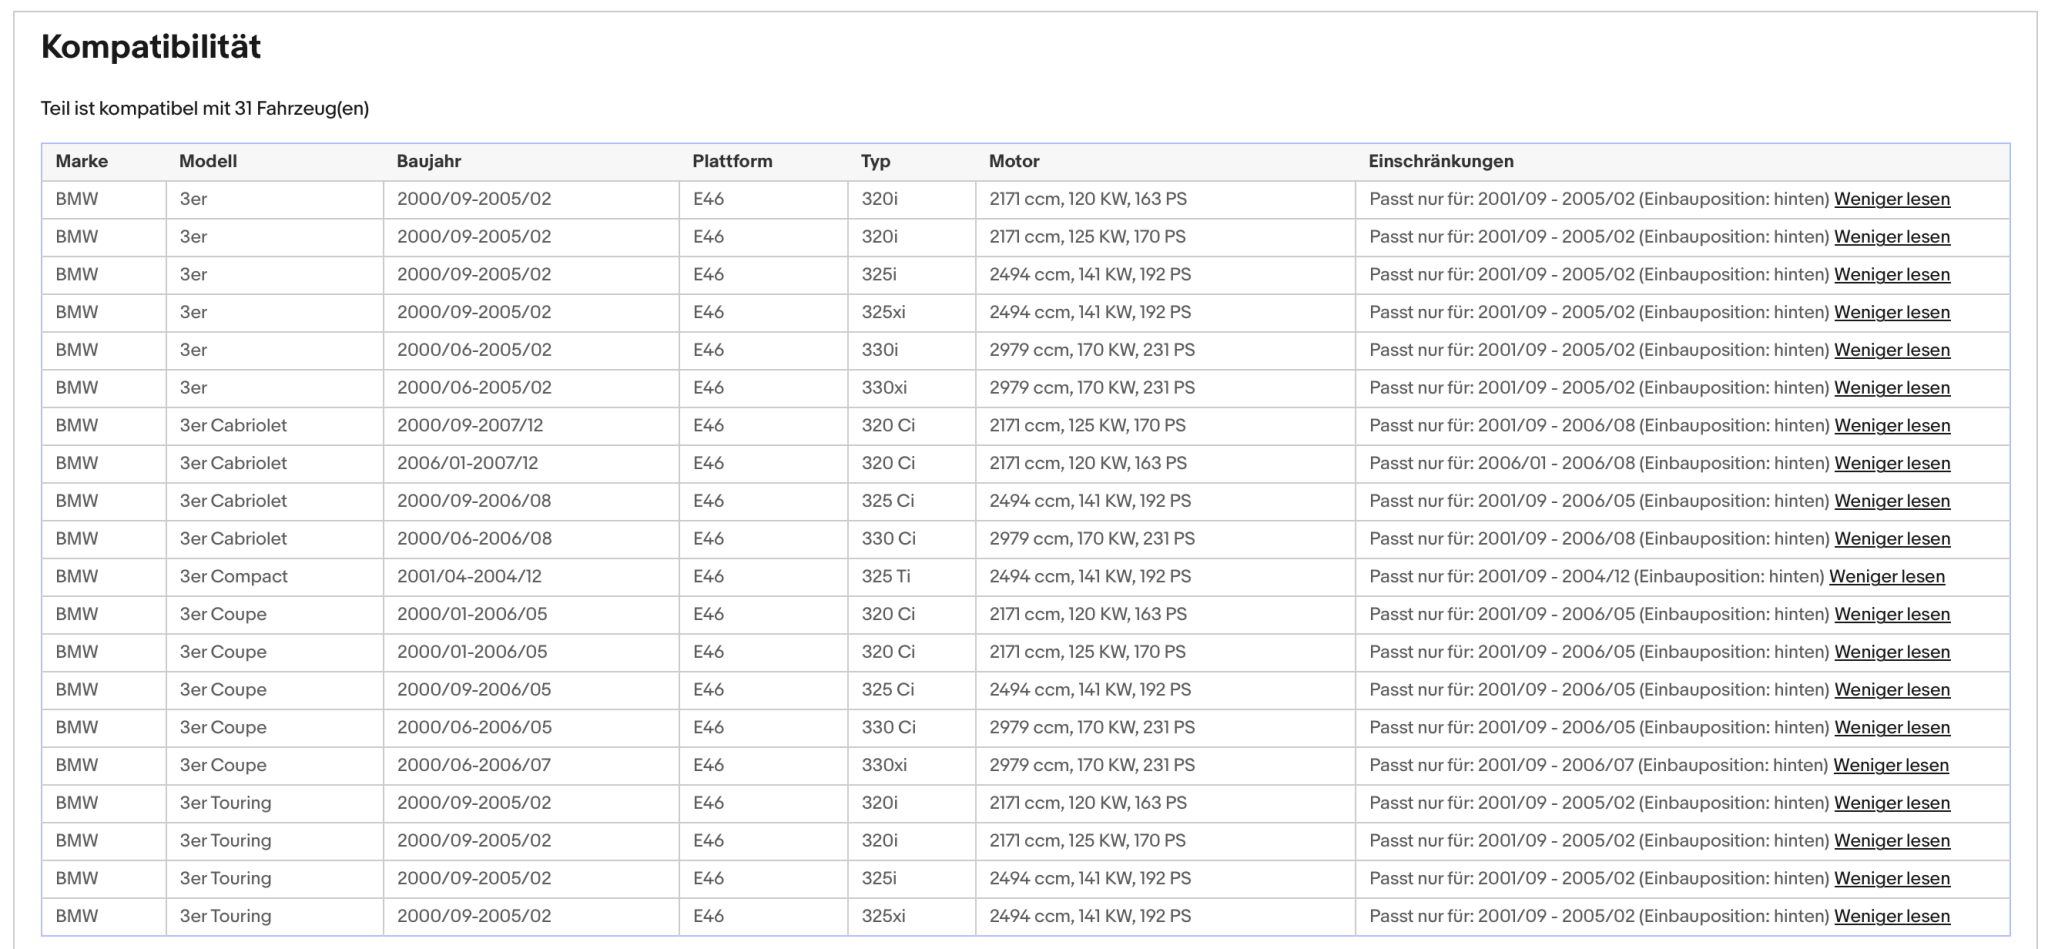The width and height of the screenshot is (2048, 949).
Task: Click Weniger lesen for plain 3er 320i 170 PS
Action: pos(1891,237)
